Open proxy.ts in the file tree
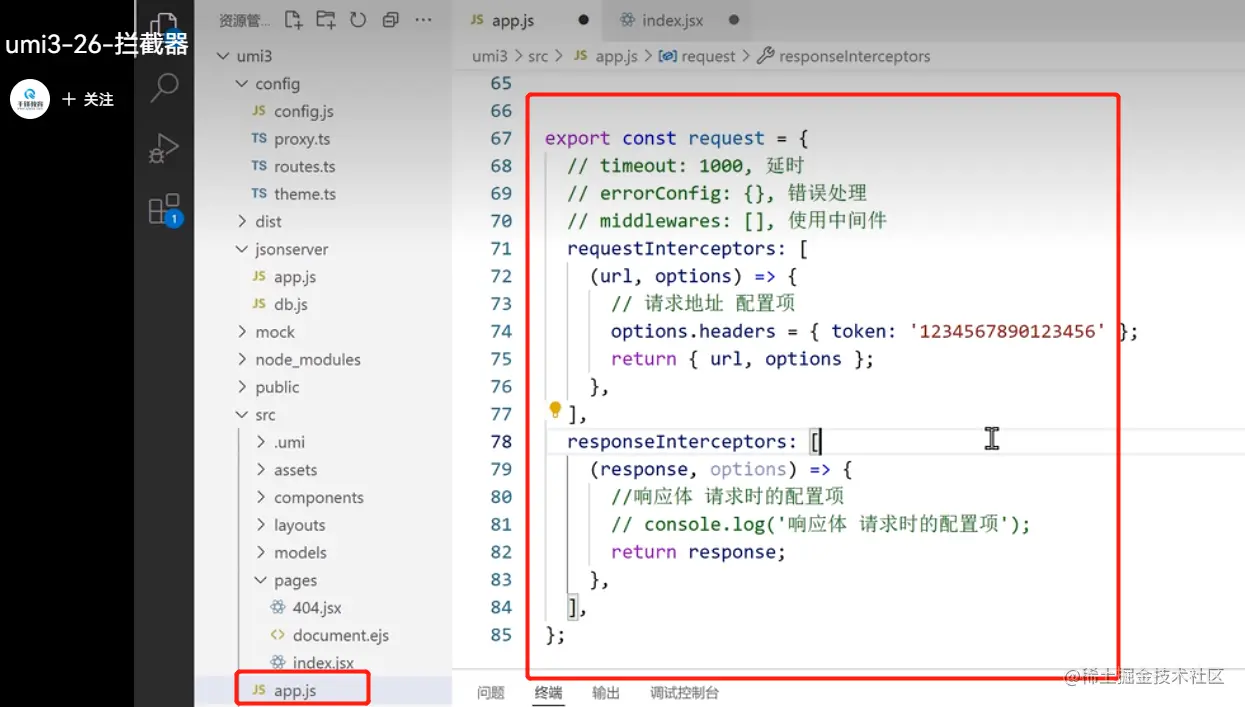Image resolution: width=1245 pixels, height=707 pixels. (302, 139)
